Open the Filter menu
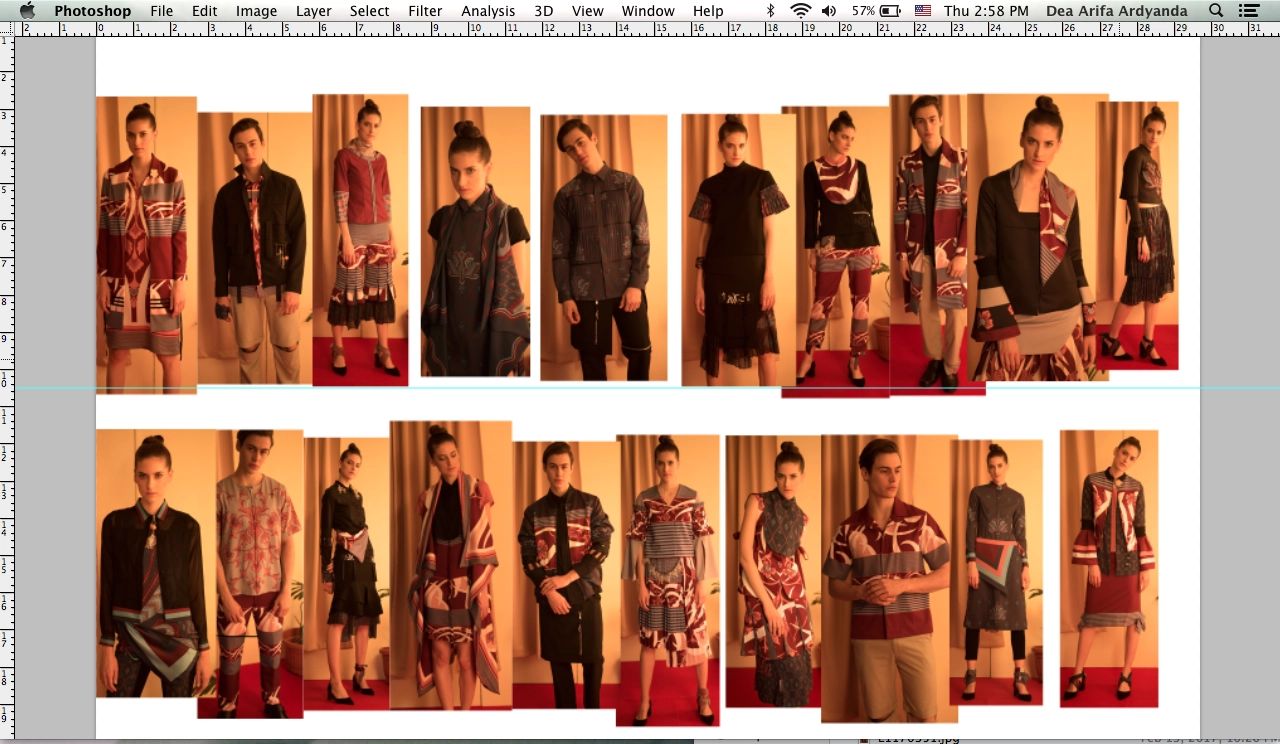 425,11
